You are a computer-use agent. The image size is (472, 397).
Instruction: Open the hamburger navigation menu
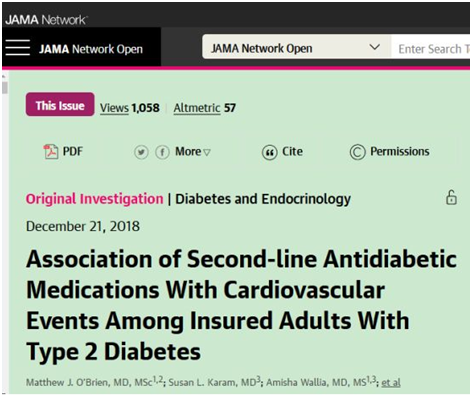click(18, 48)
